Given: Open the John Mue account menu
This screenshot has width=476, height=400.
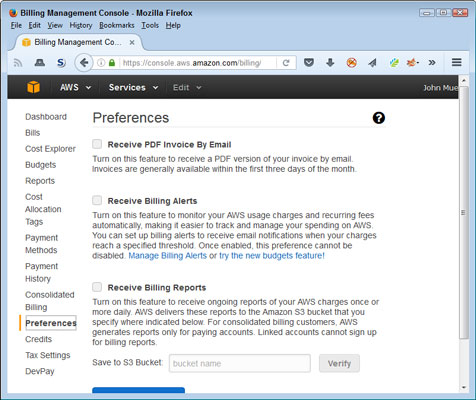Looking at the screenshot, I should click(440, 88).
